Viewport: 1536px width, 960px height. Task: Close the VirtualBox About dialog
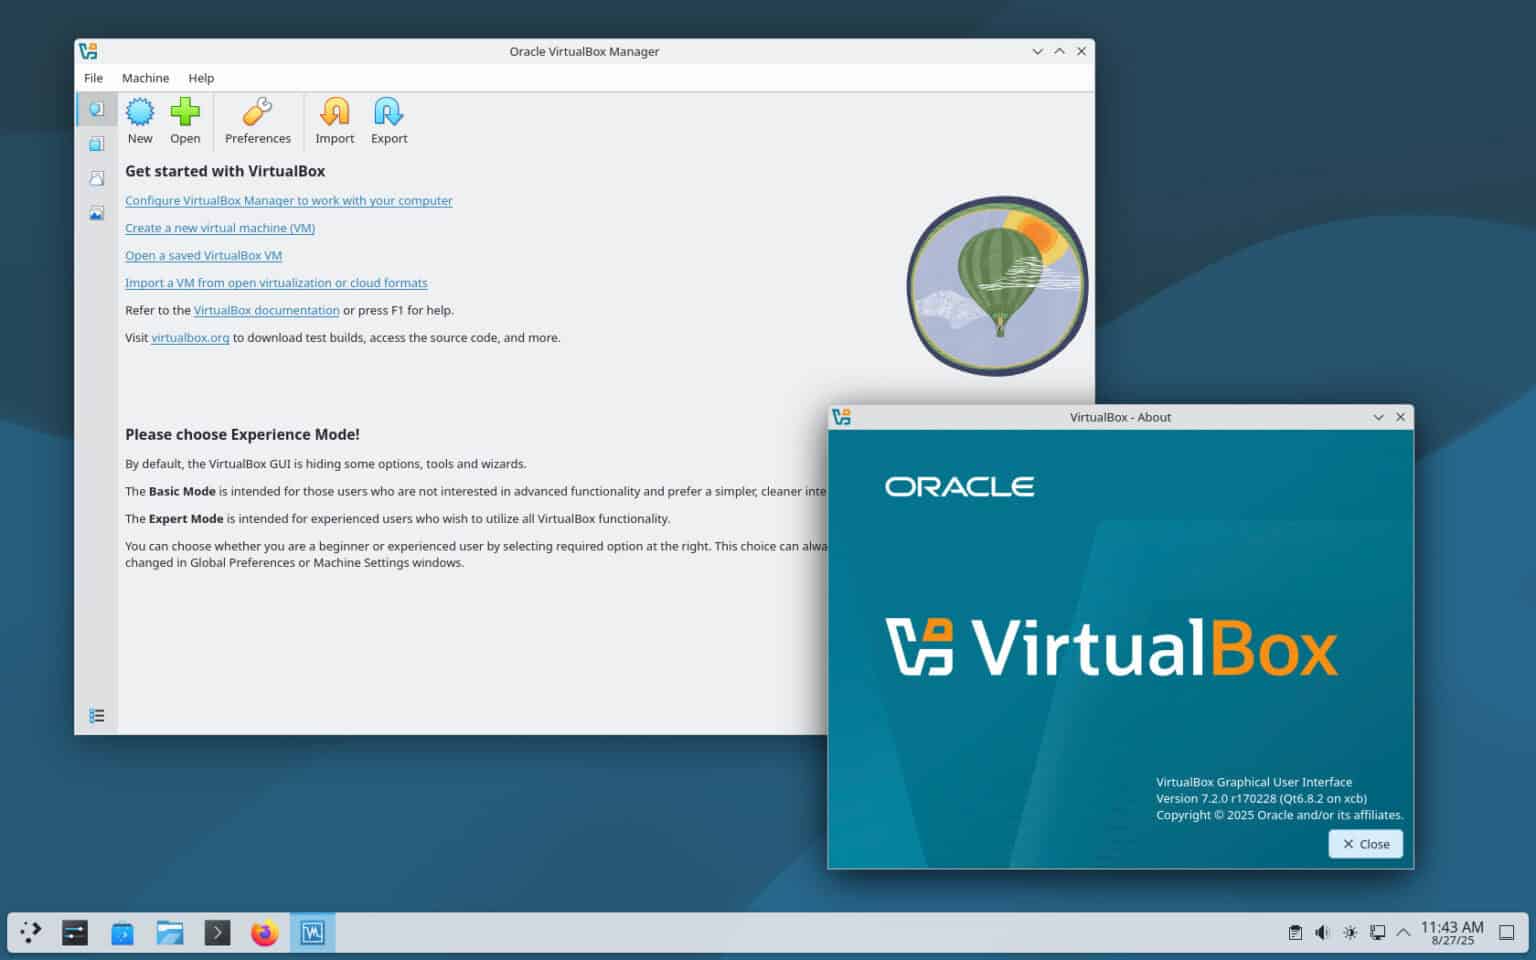click(x=1365, y=843)
